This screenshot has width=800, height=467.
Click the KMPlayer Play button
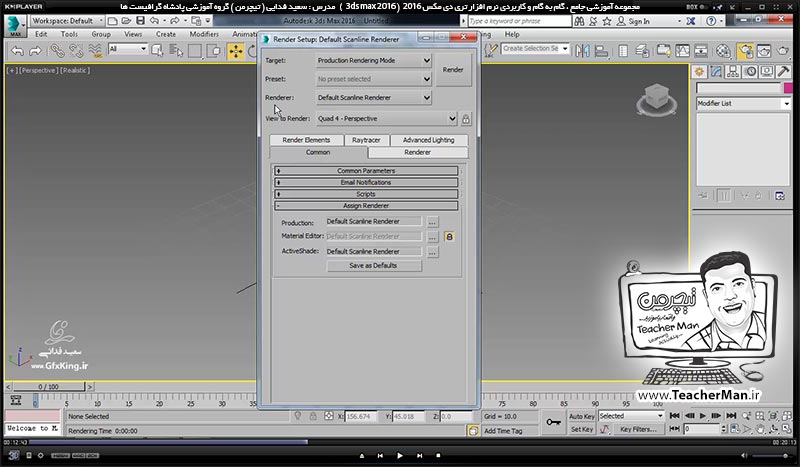pyautogui.click(x=399, y=455)
